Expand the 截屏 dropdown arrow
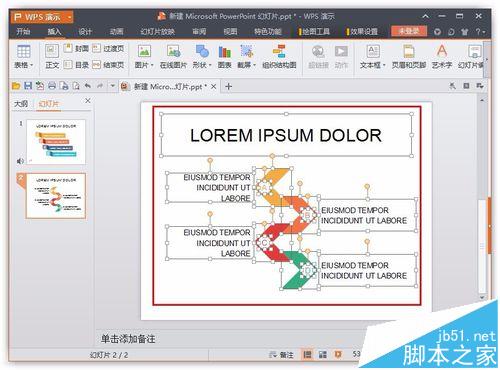 point(254,65)
